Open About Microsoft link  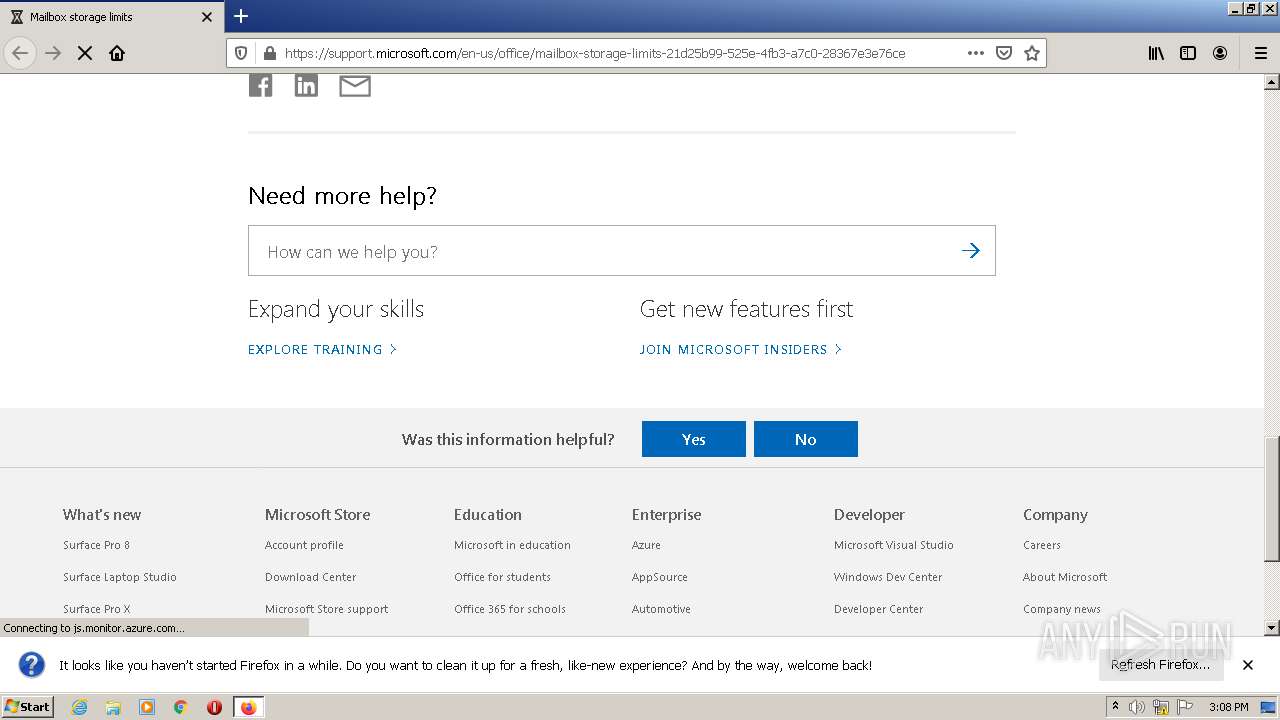pos(1065,577)
